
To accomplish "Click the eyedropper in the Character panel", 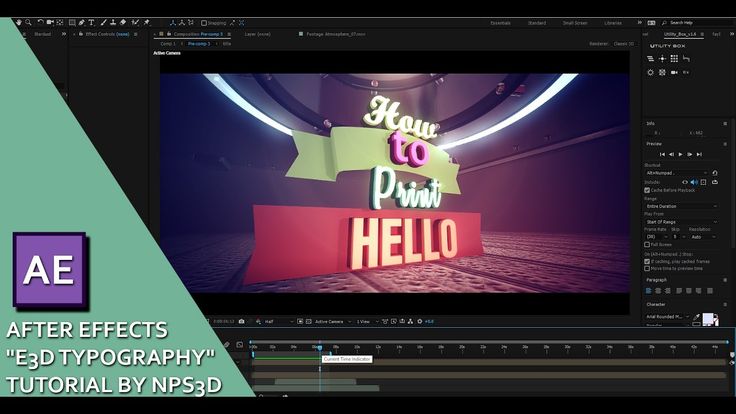I will click(x=698, y=318).
